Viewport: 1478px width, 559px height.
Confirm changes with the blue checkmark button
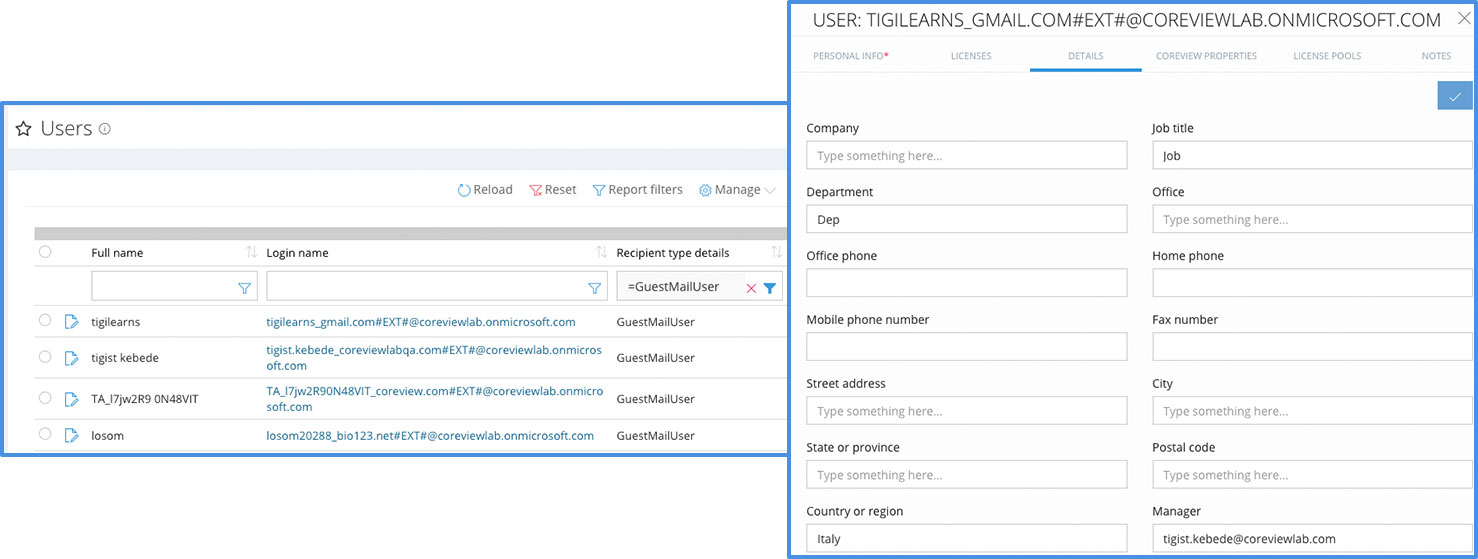tap(1455, 96)
